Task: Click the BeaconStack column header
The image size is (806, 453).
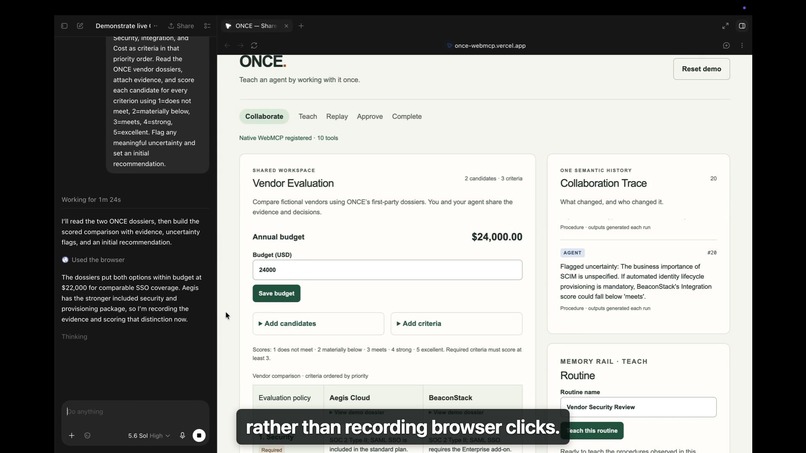Action: 450,397
